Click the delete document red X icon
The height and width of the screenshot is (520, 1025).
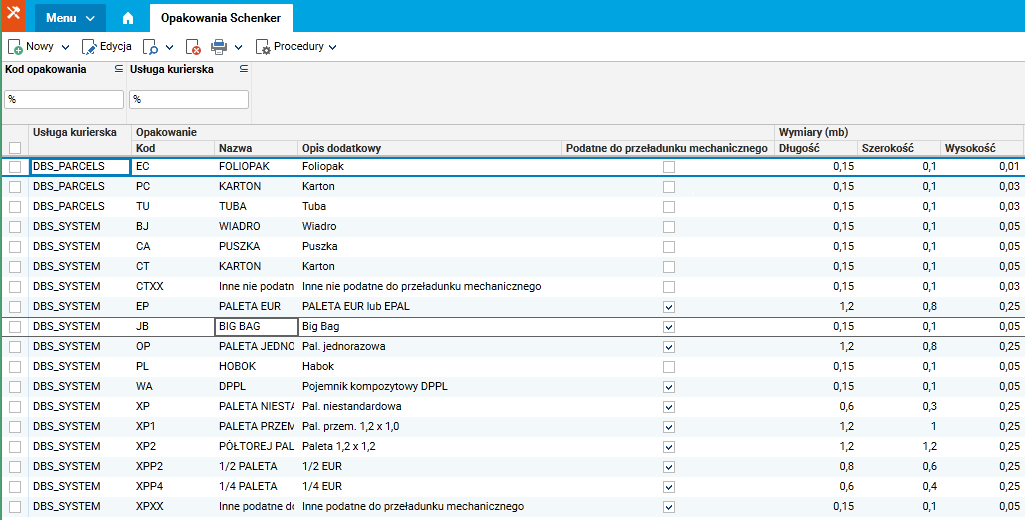[193, 47]
